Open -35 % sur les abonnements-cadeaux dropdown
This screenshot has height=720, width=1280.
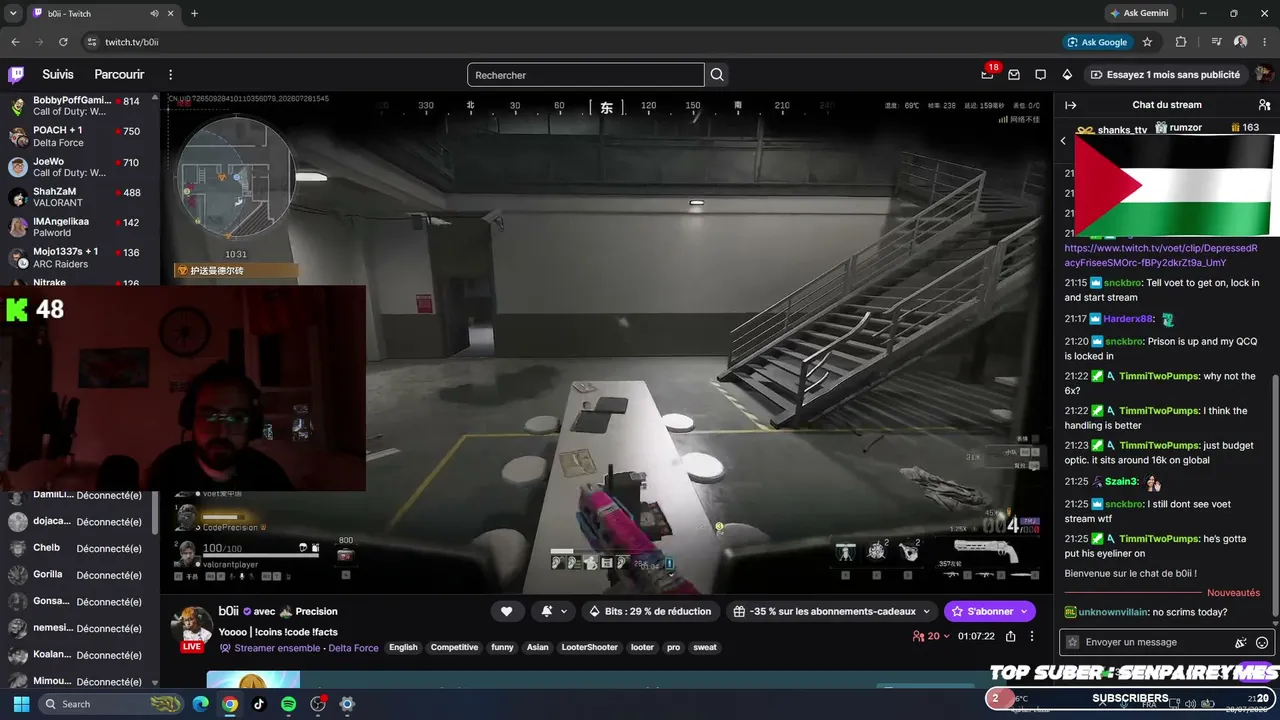point(832,611)
